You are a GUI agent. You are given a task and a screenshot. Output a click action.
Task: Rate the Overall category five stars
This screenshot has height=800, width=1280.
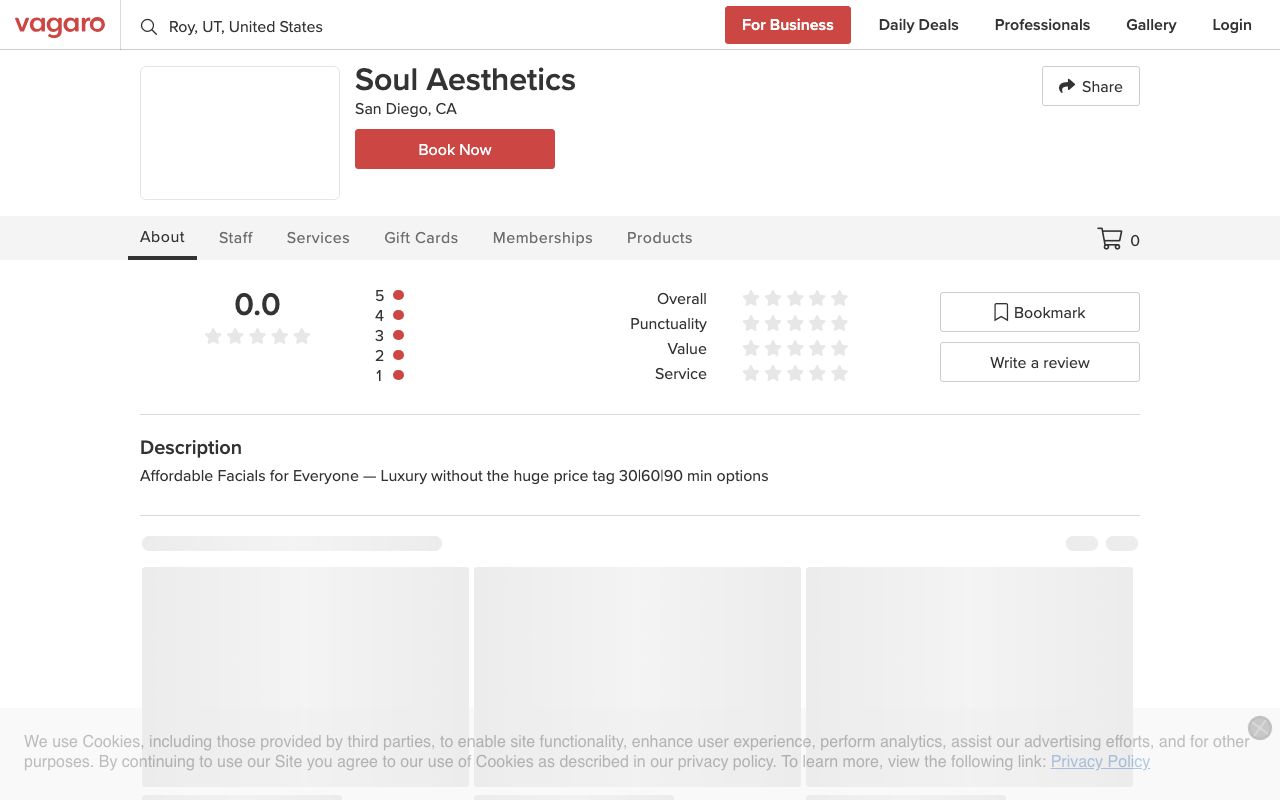[840, 298]
